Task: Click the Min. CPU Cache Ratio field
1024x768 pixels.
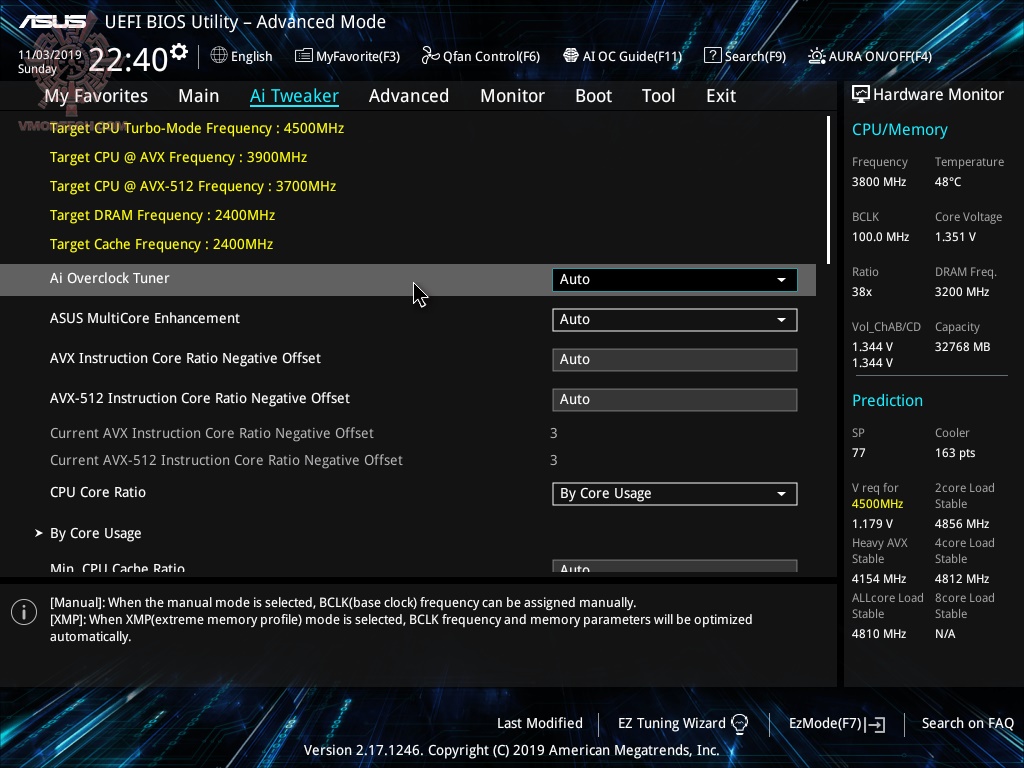Action: point(675,566)
